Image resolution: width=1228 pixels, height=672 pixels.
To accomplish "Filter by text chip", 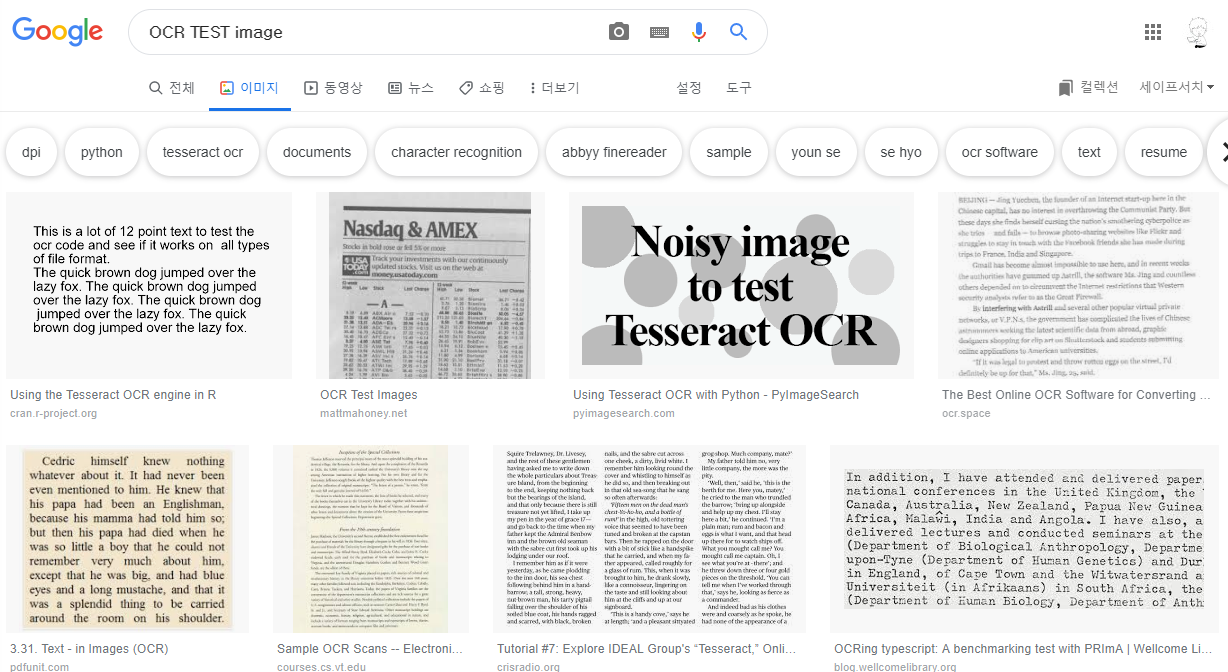I will pyautogui.click(x=1089, y=152).
